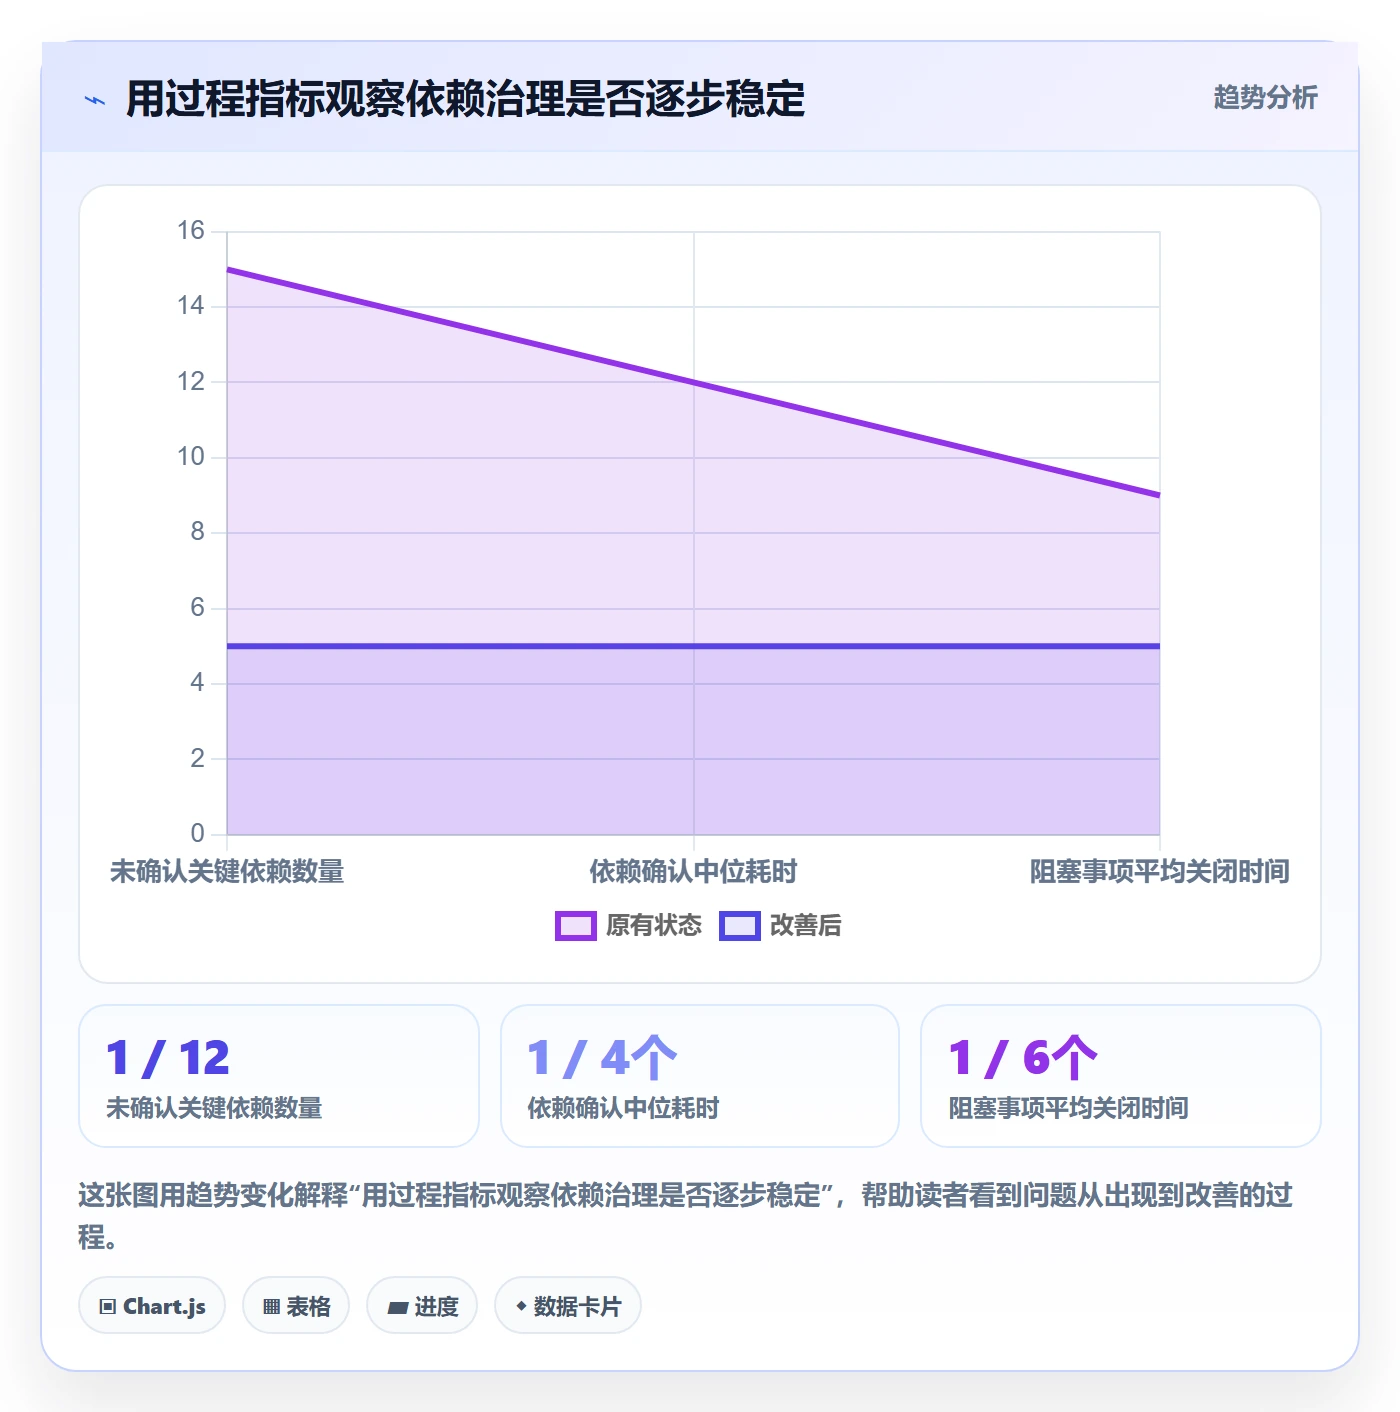Click the y-axis value 0
The image size is (1400, 1412).
click(x=197, y=833)
